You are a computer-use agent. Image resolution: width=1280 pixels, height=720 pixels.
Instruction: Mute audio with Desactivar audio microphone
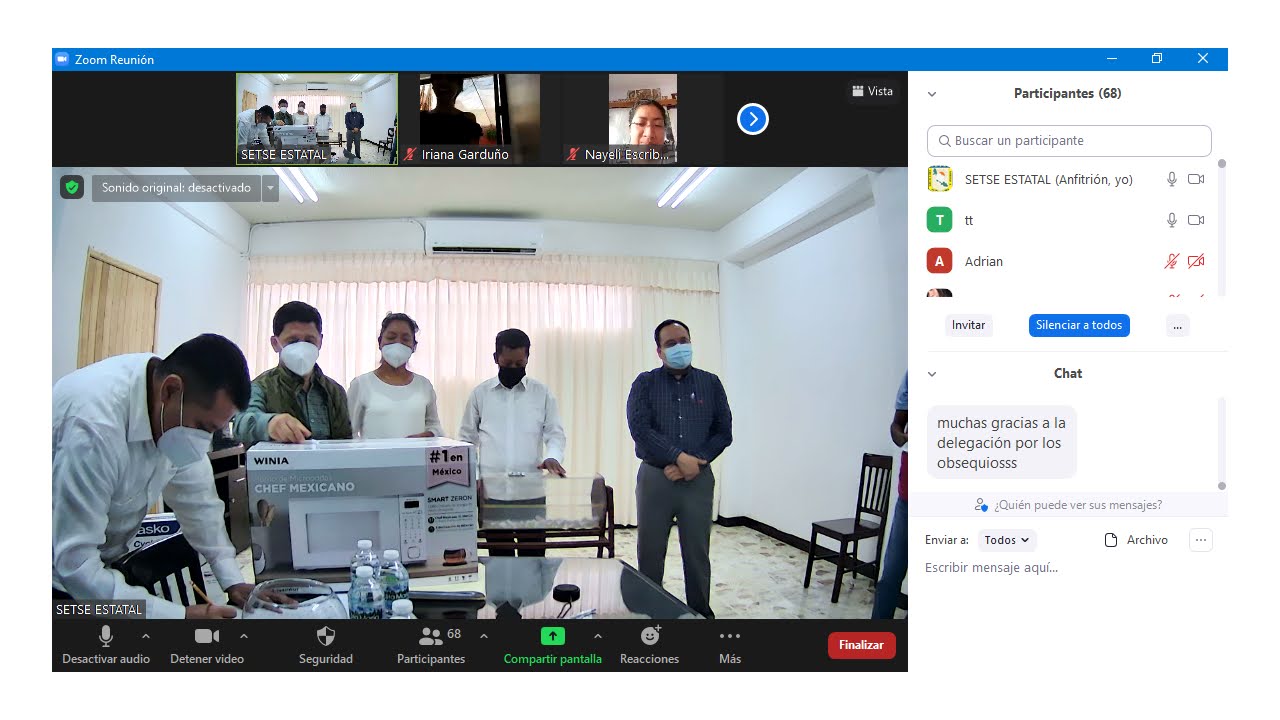pyautogui.click(x=106, y=637)
